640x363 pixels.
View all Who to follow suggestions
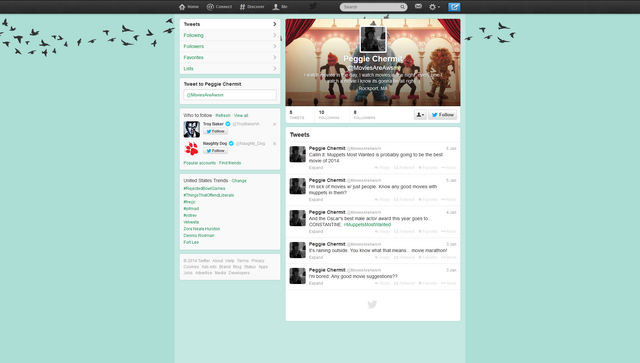coord(241,116)
